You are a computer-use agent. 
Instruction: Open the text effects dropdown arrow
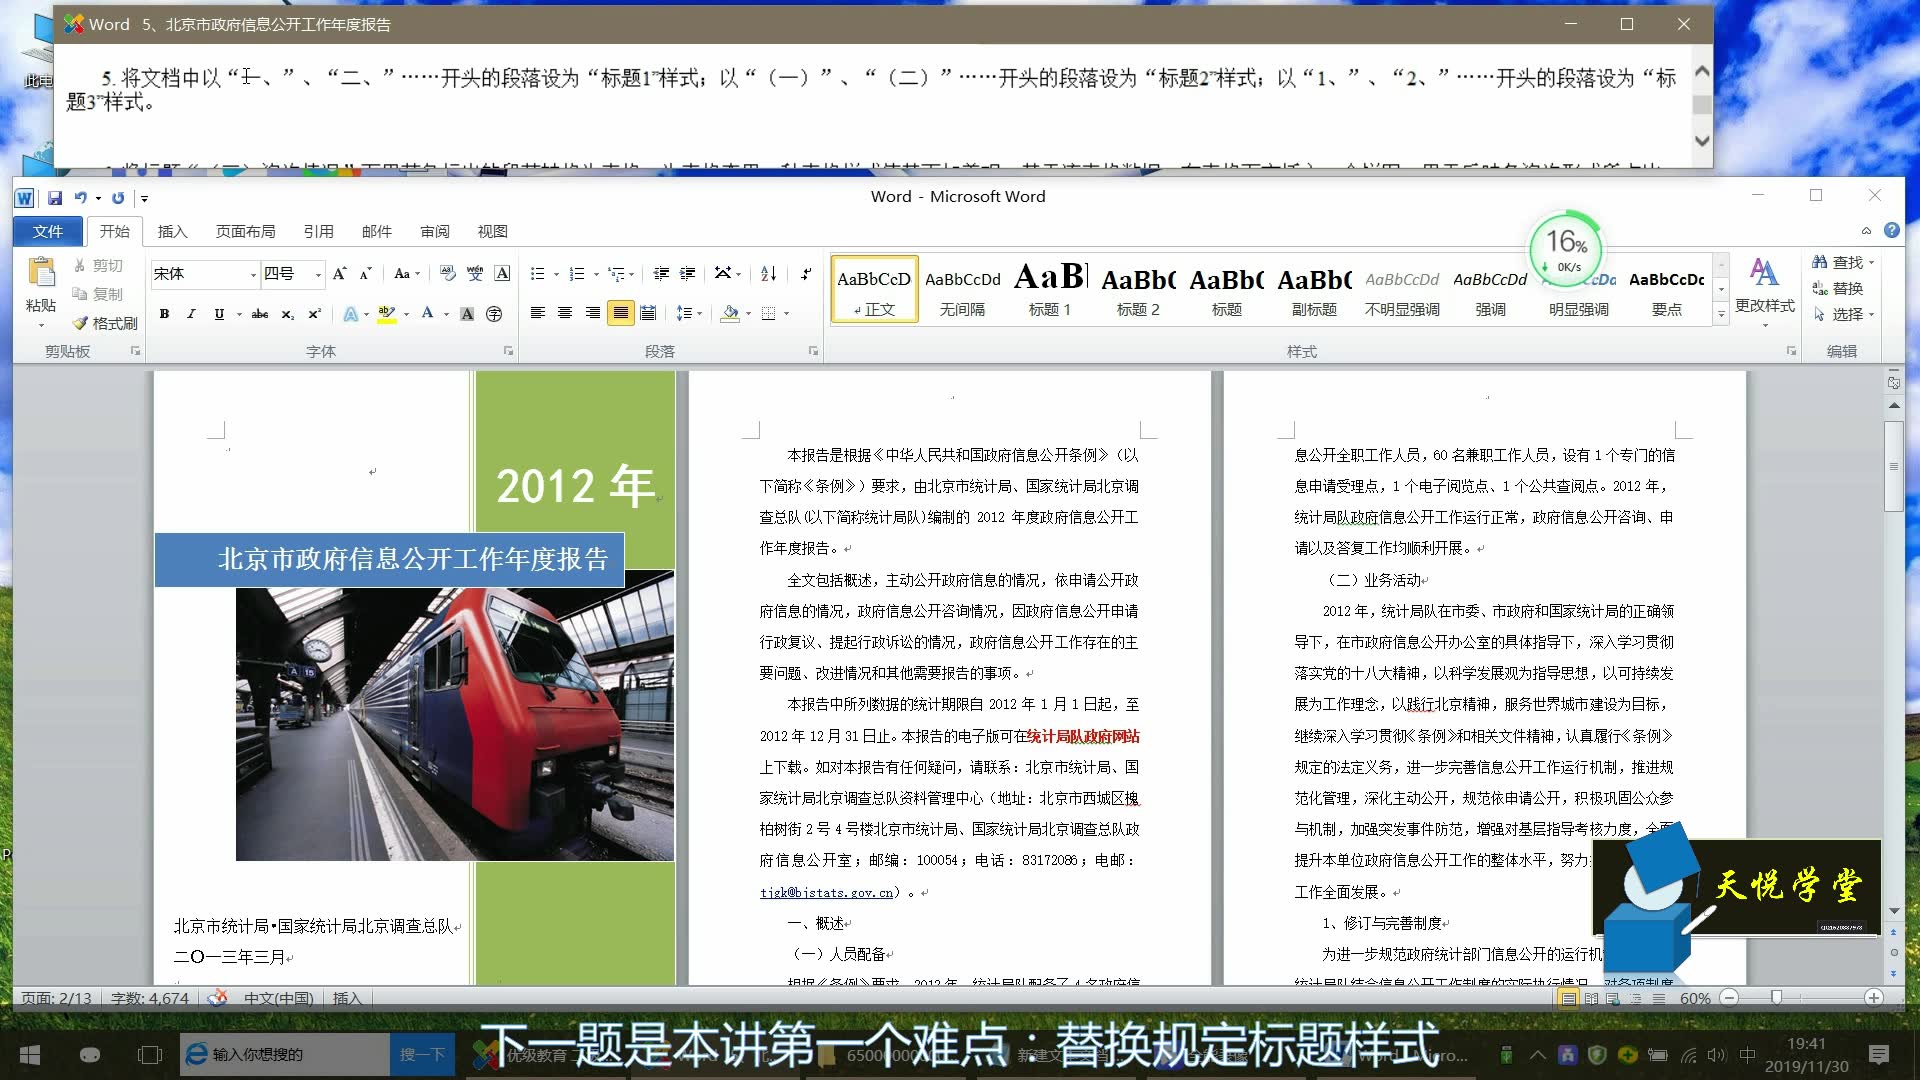pos(366,314)
